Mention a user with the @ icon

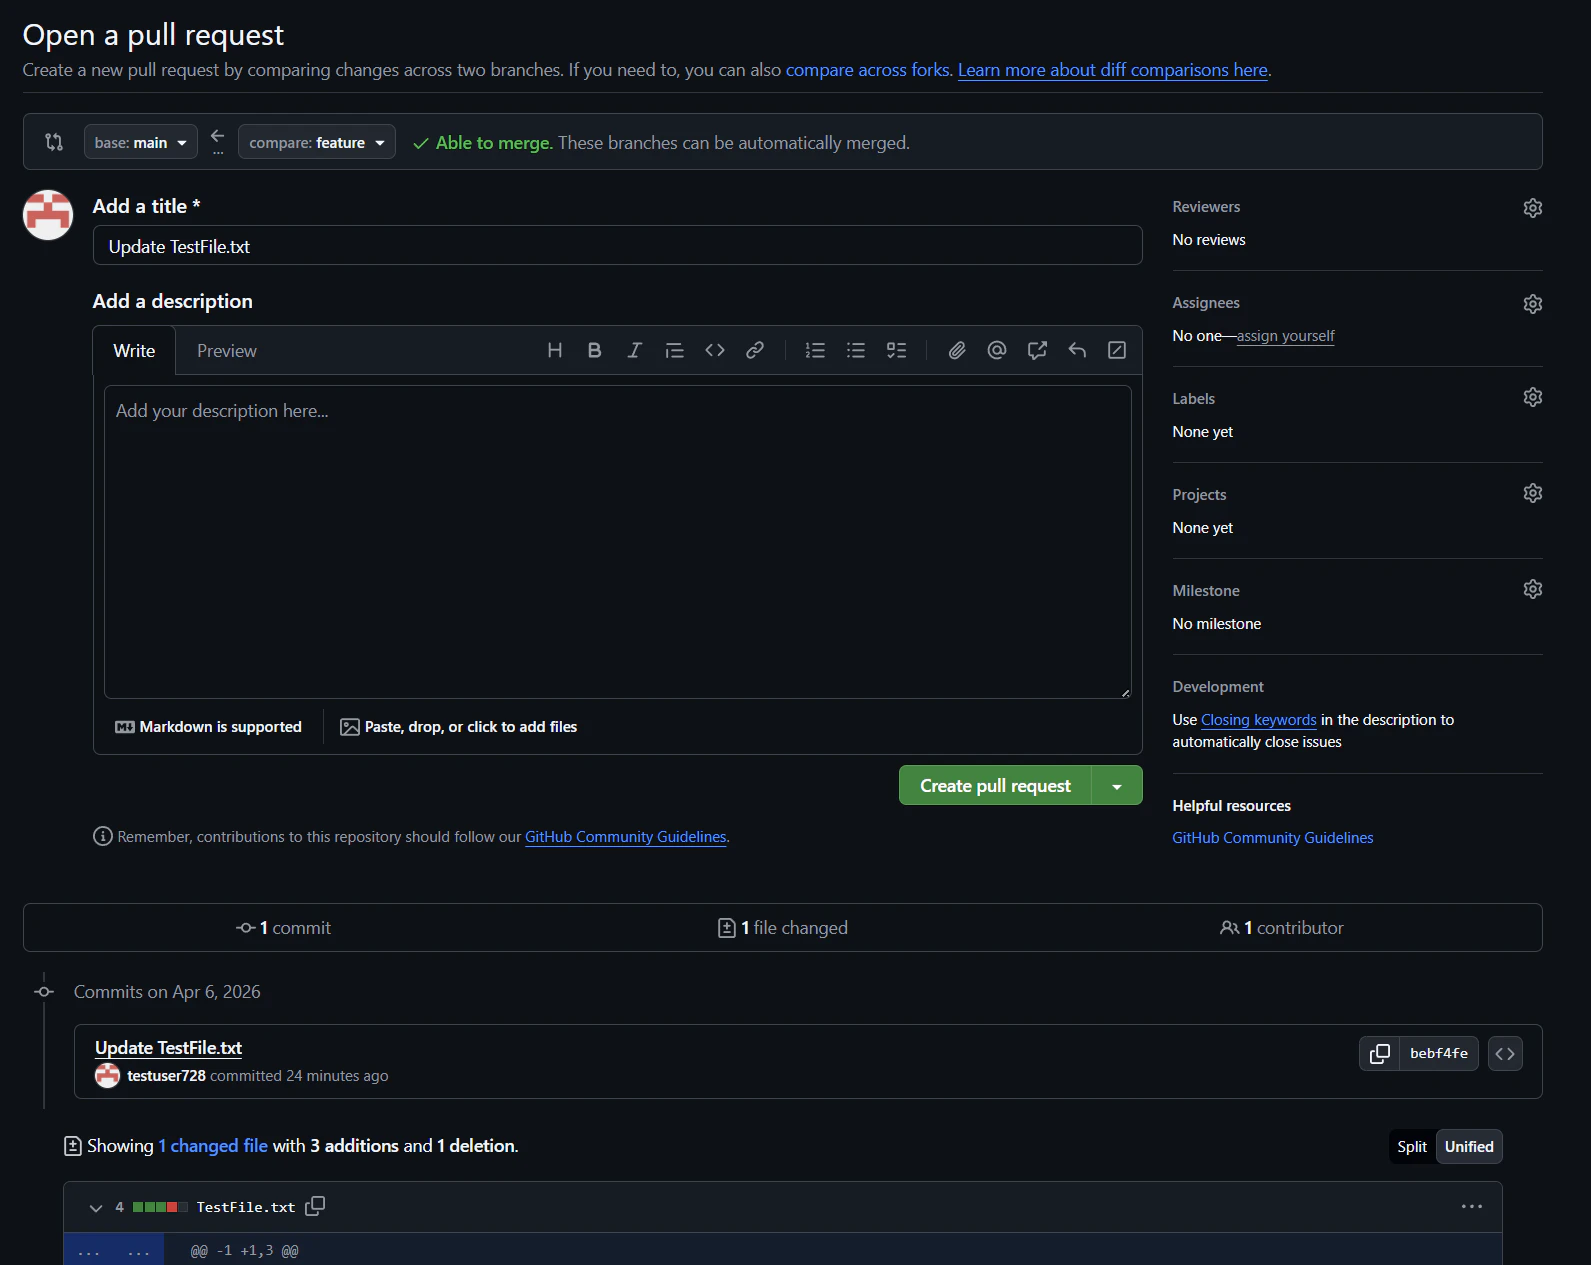point(997,350)
